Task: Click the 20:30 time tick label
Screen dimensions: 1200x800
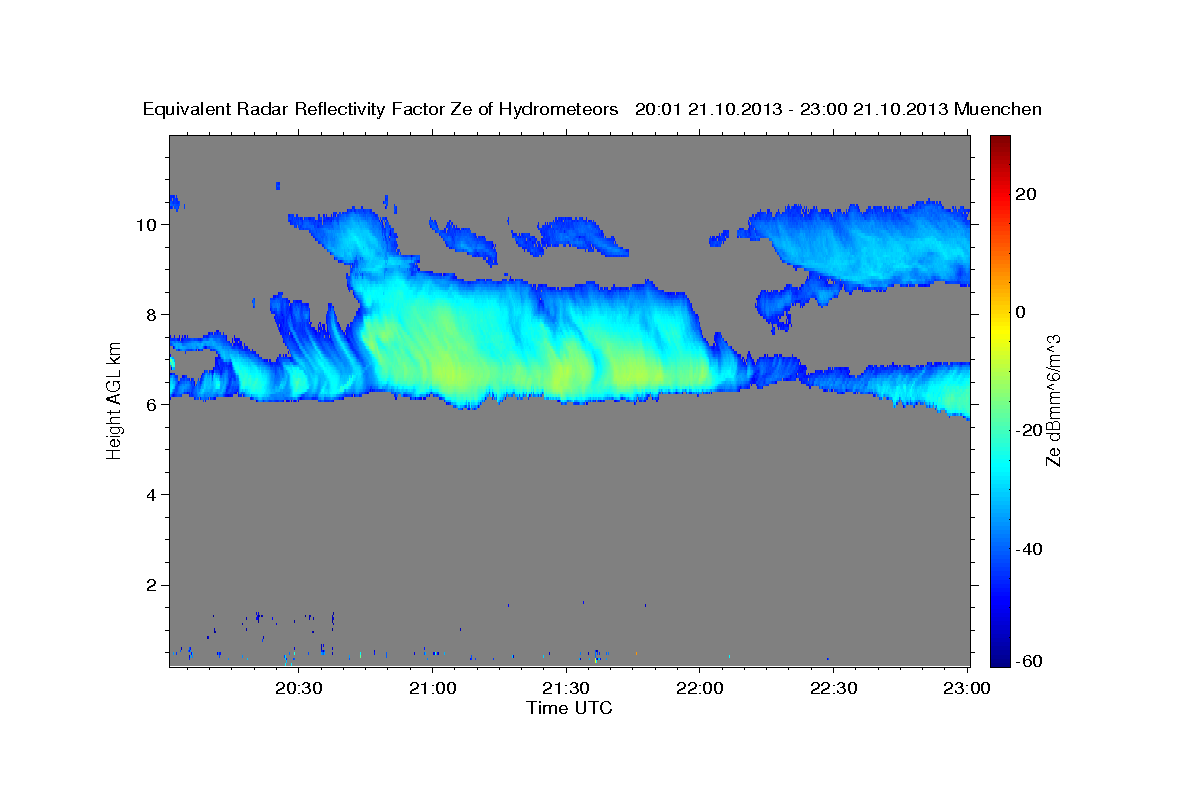Action: tap(298, 688)
